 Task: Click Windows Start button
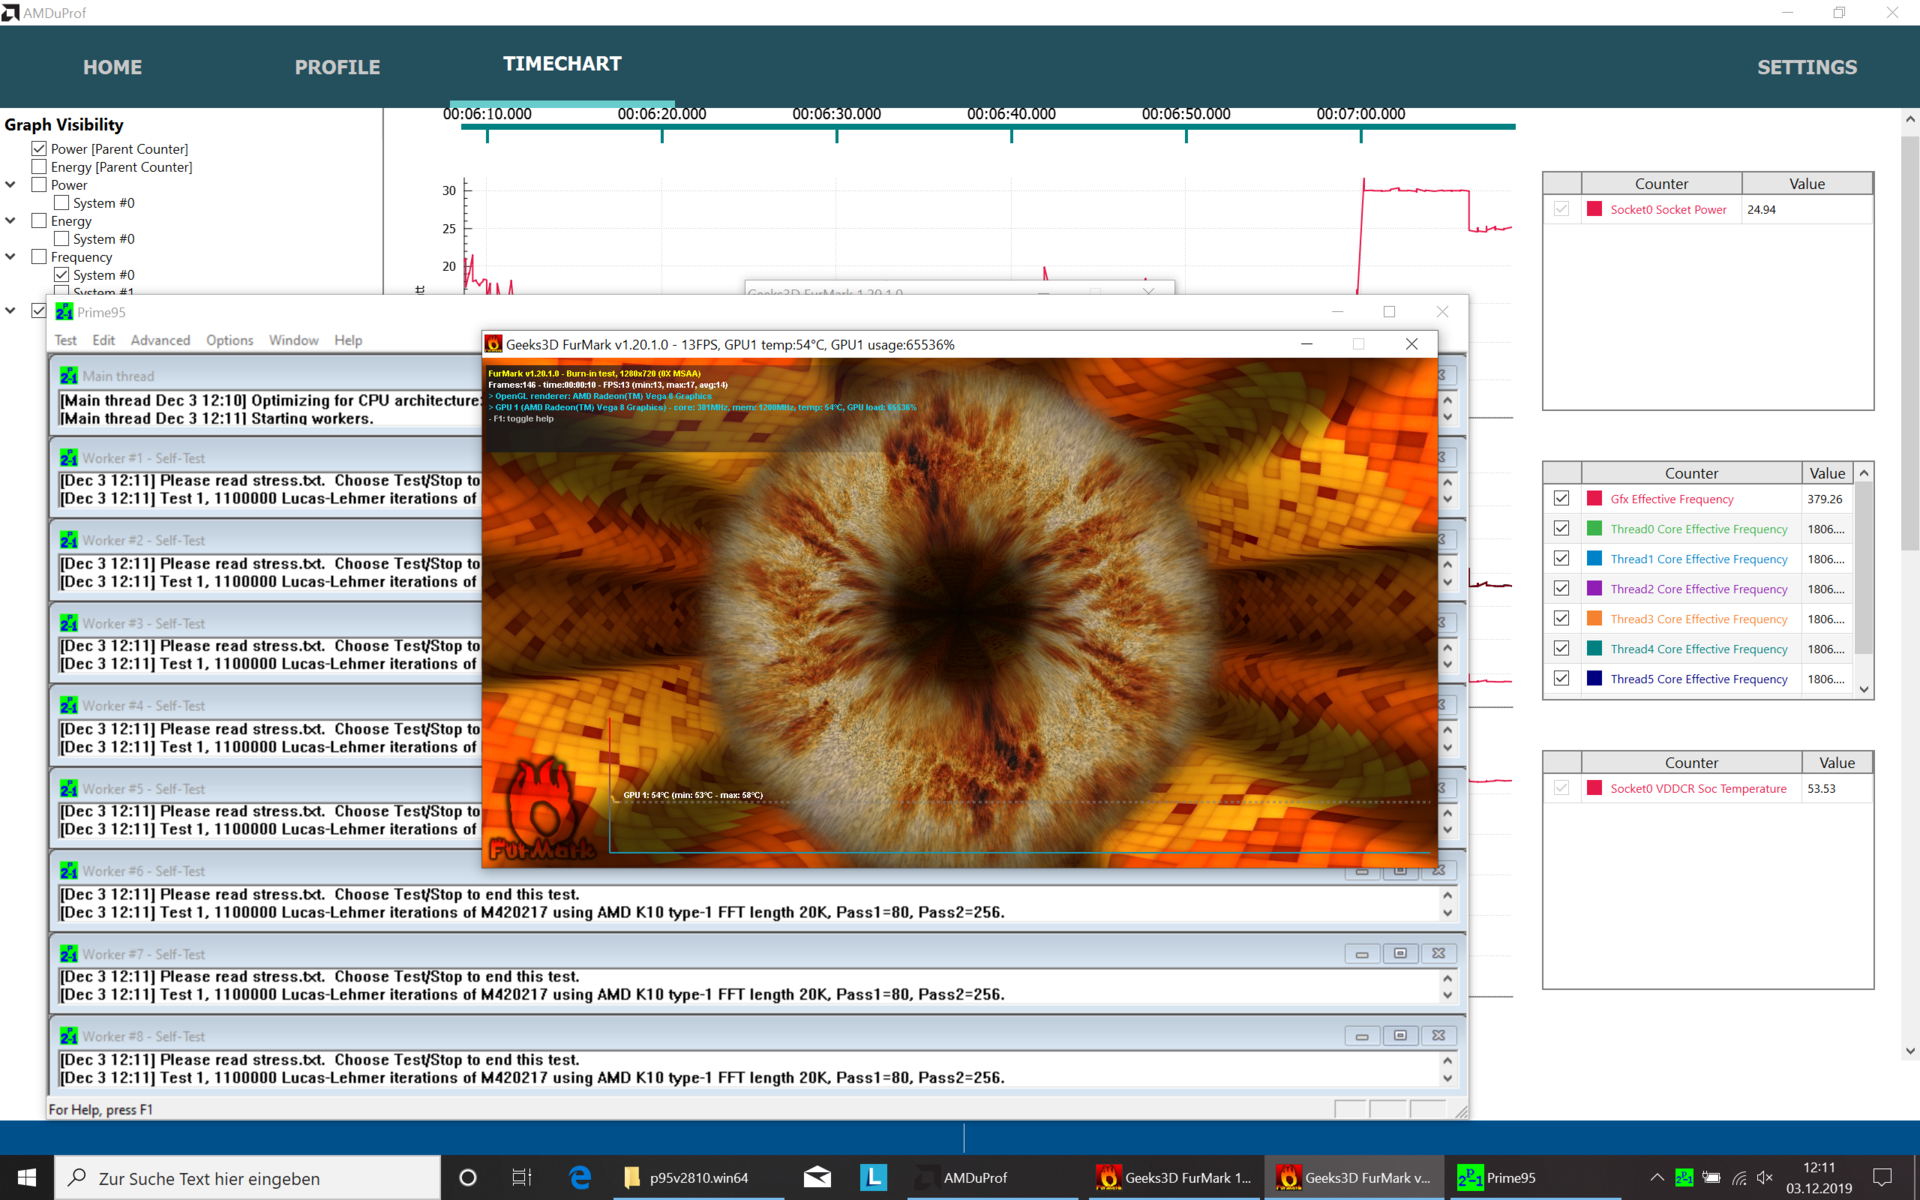point(27,1177)
